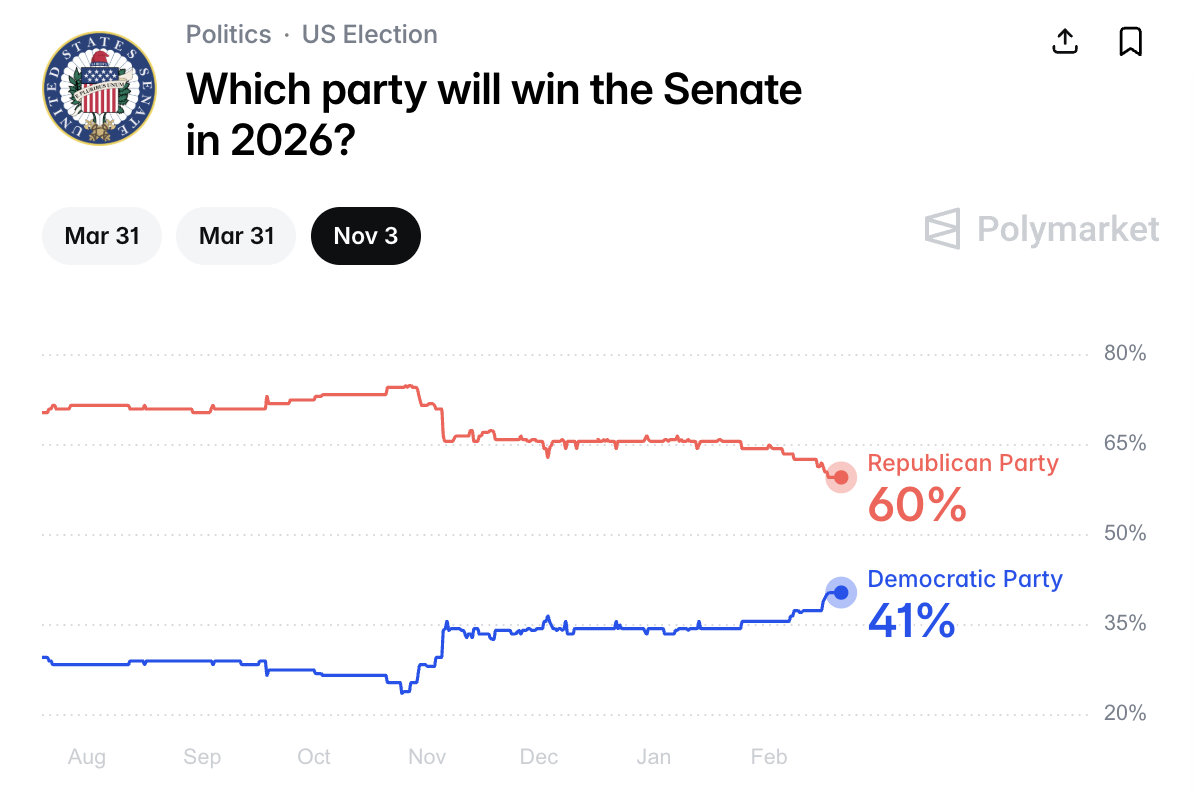This screenshot has width=1194, height=792.
Task: Click the Nov month label on the time axis
Action: [427, 757]
